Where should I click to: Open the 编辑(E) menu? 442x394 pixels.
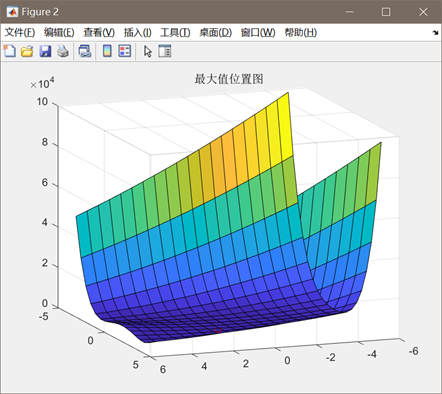tap(59, 32)
